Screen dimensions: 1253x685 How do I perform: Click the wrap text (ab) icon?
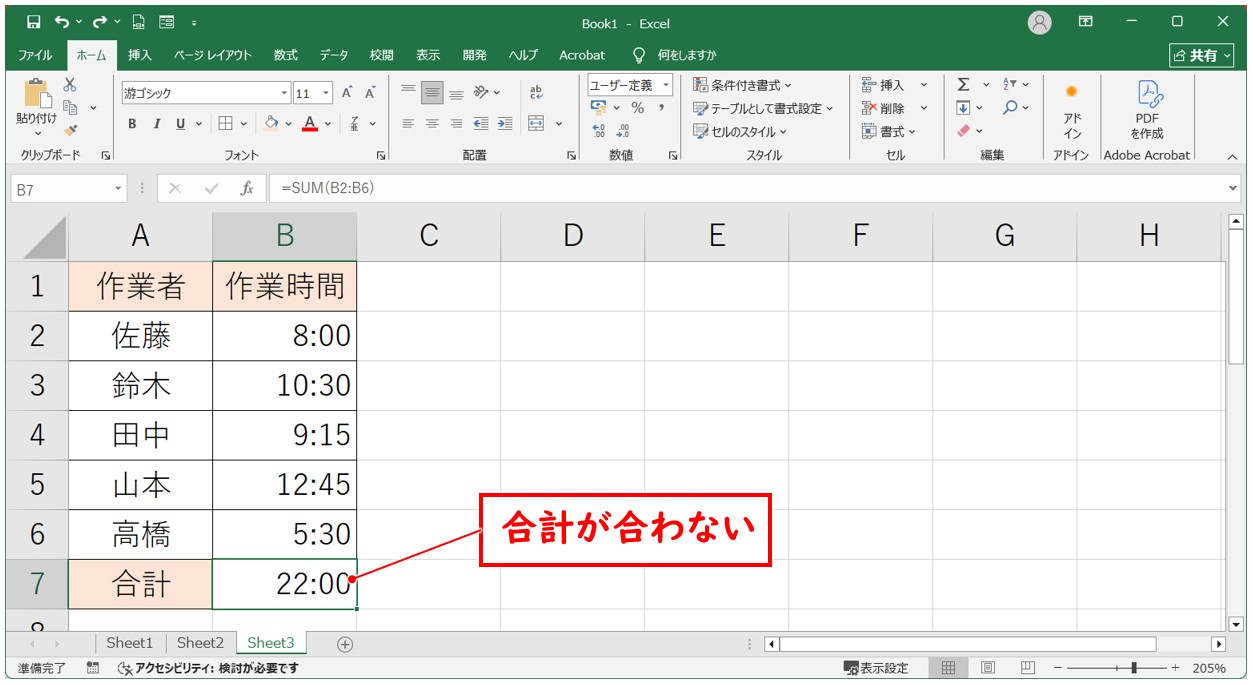click(536, 92)
